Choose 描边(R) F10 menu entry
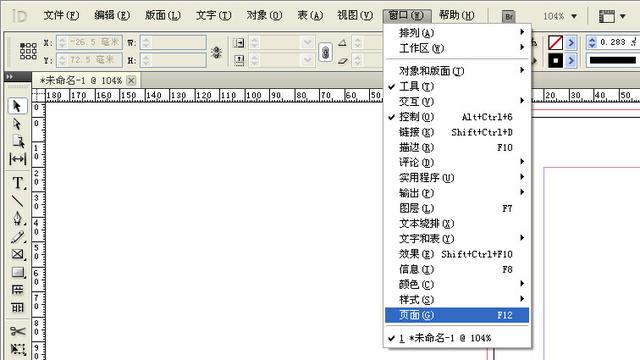Image resolution: width=640 pixels, height=360 pixels. point(458,147)
